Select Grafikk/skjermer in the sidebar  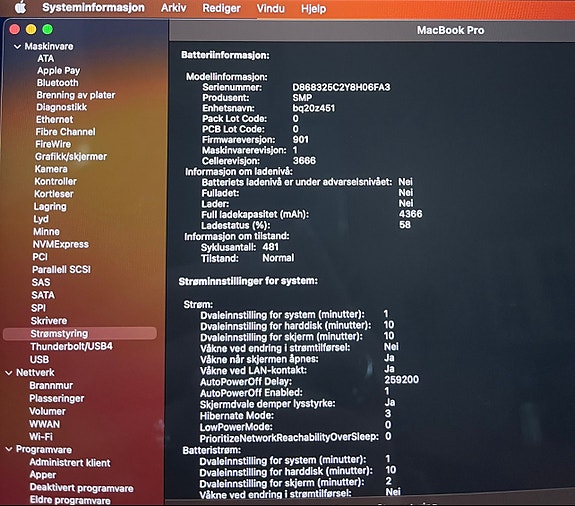point(71,157)
